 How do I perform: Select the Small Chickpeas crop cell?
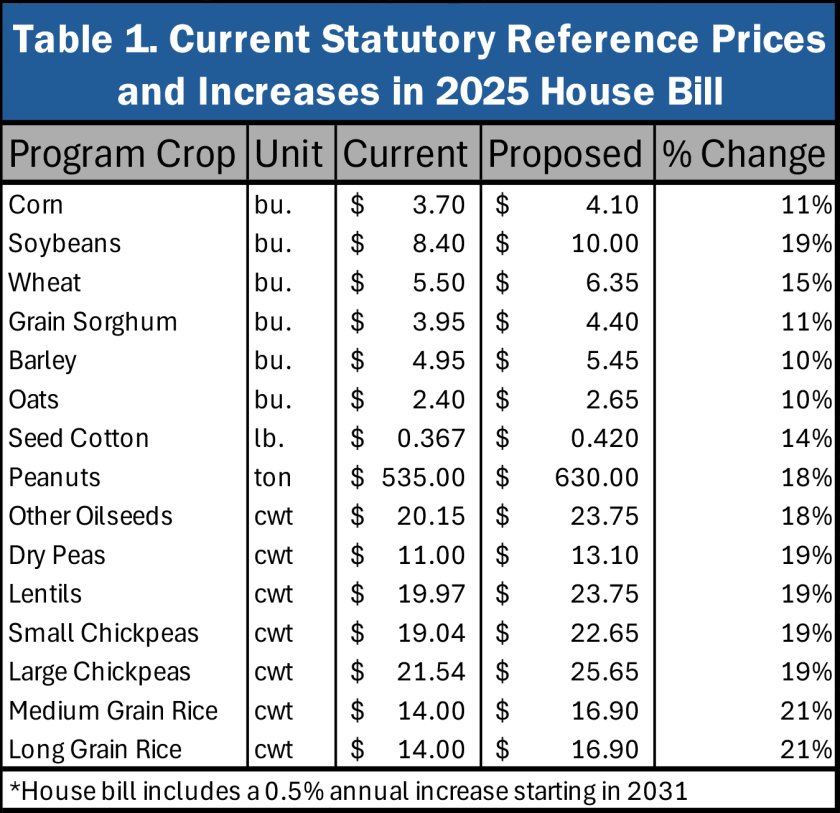click(x=104, y=634)
